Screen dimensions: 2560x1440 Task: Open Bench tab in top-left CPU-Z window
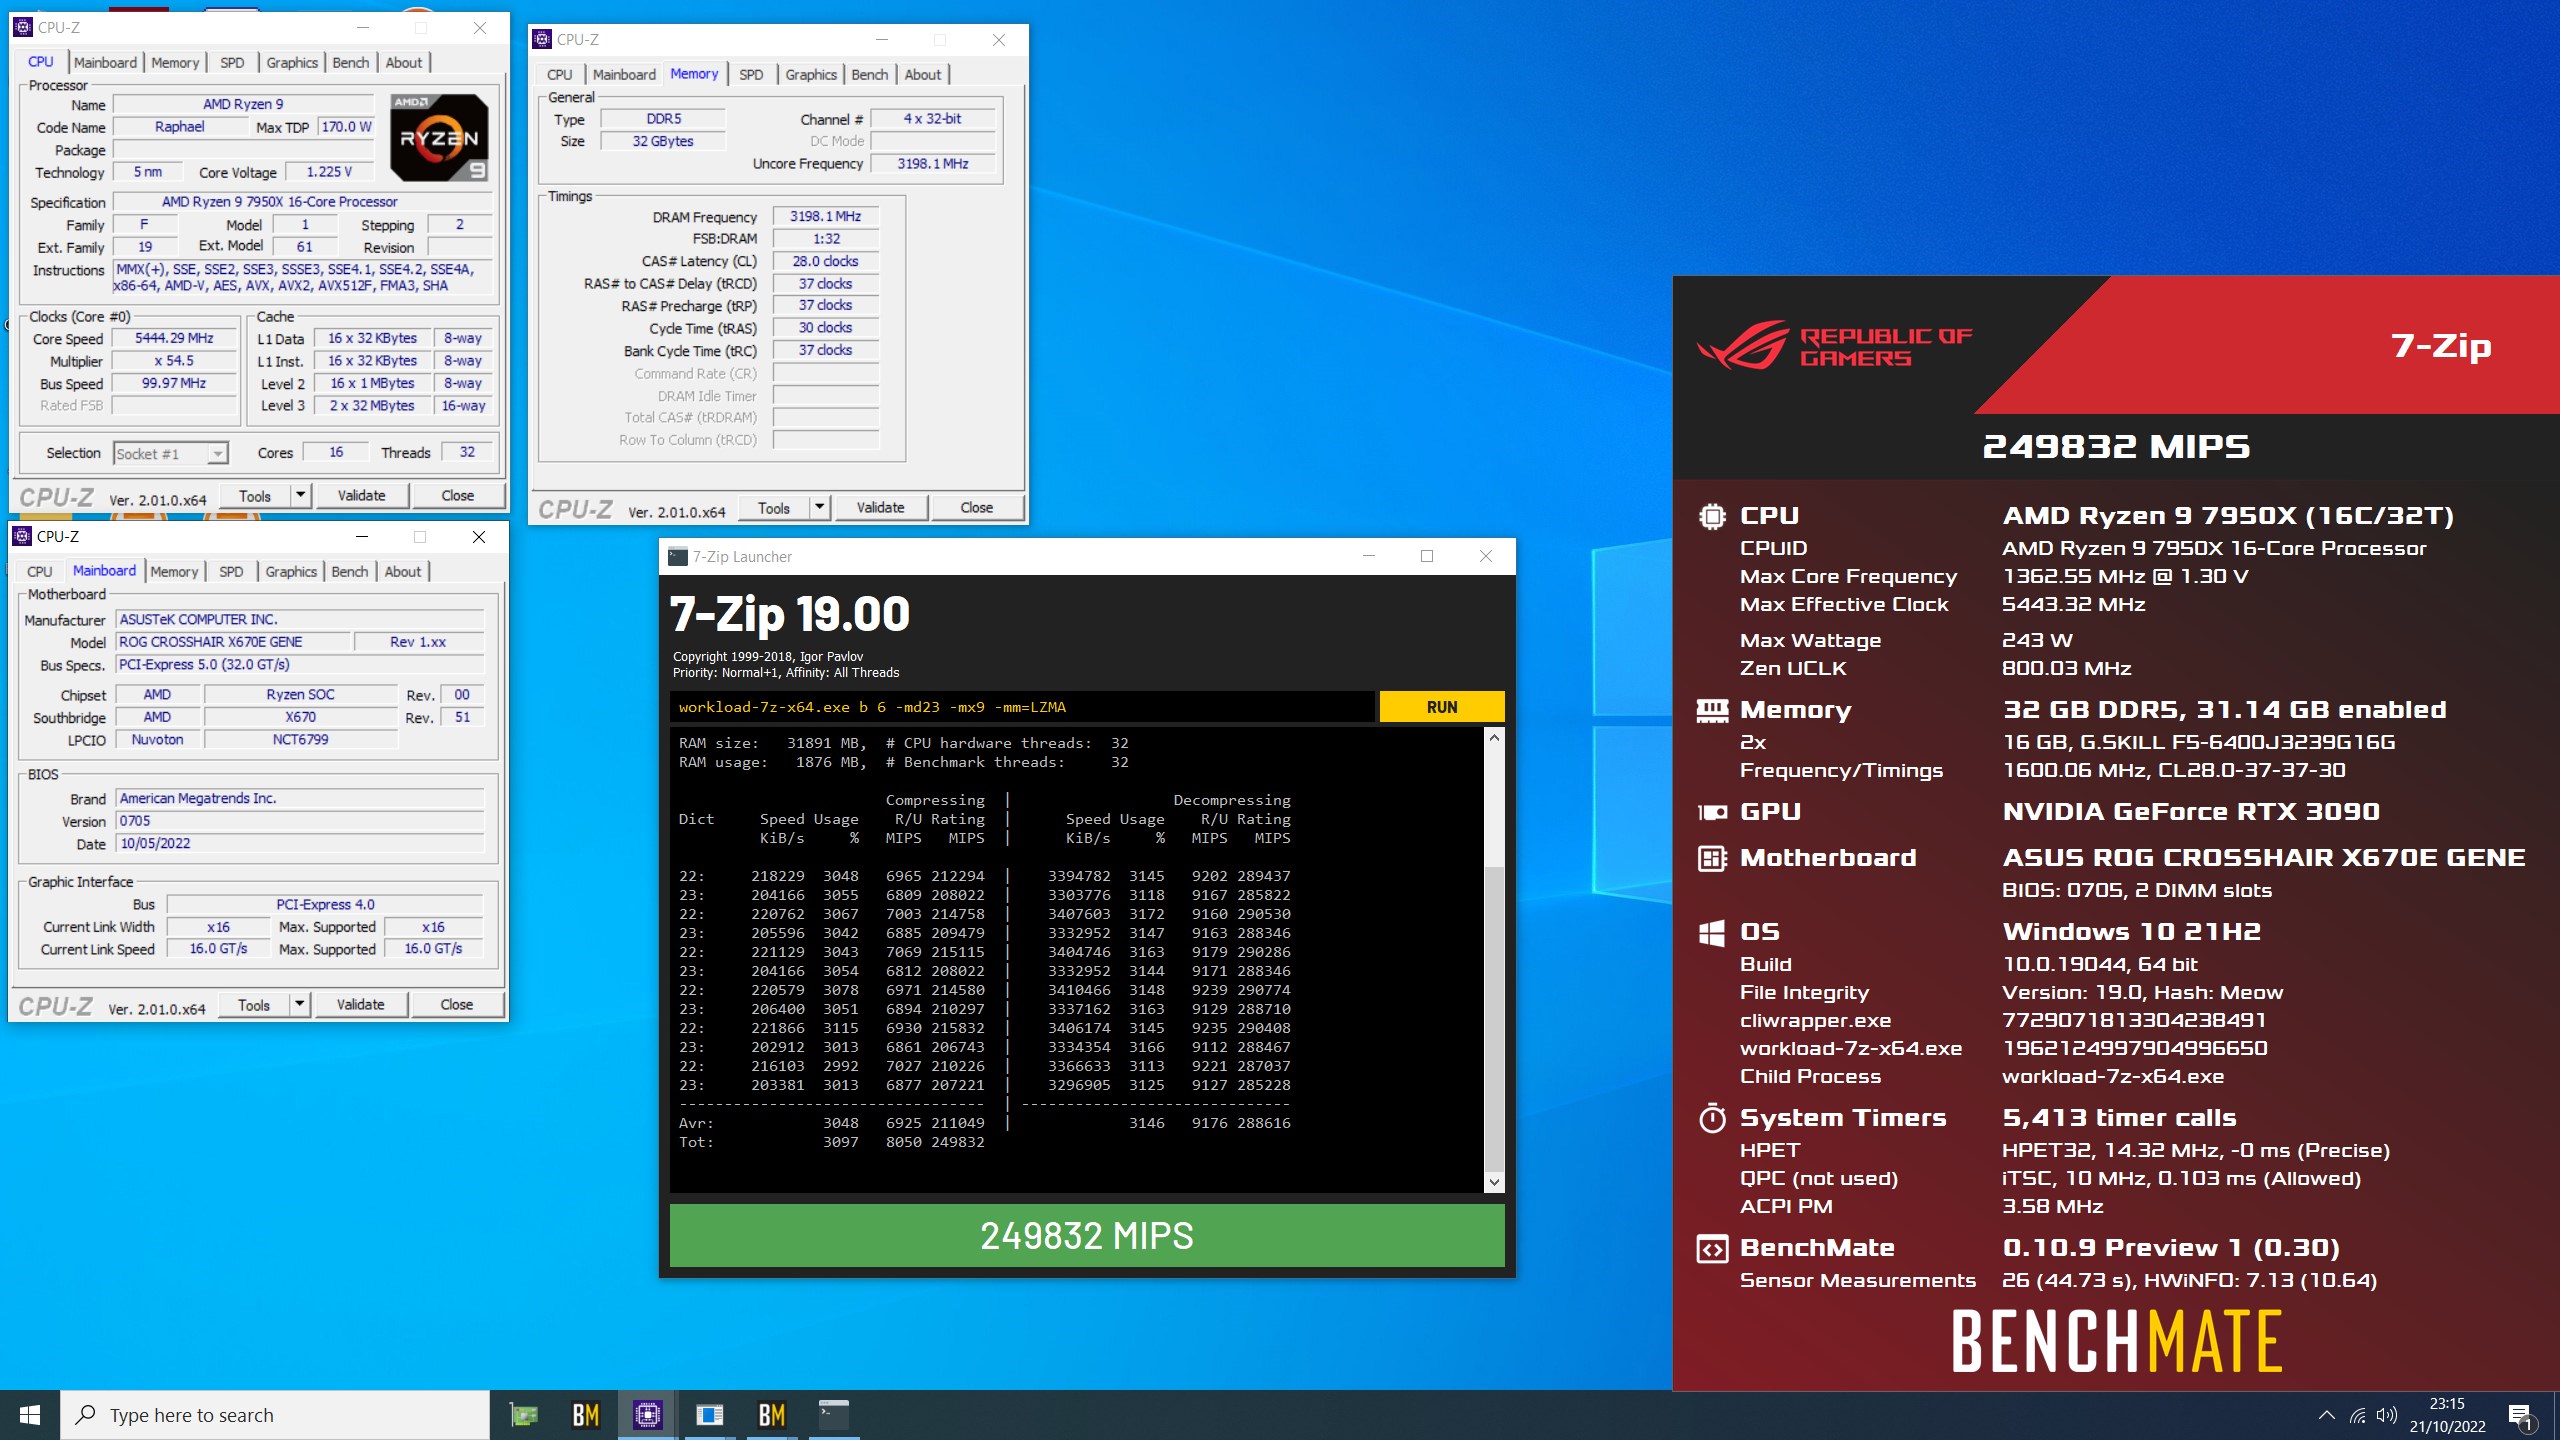click(x=351, y=62)
